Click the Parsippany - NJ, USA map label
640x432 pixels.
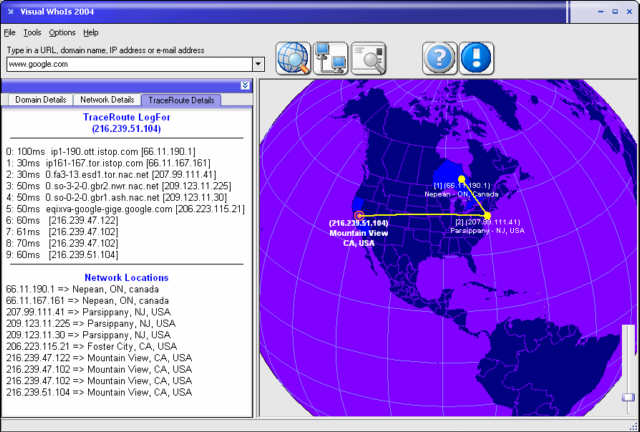487,231
